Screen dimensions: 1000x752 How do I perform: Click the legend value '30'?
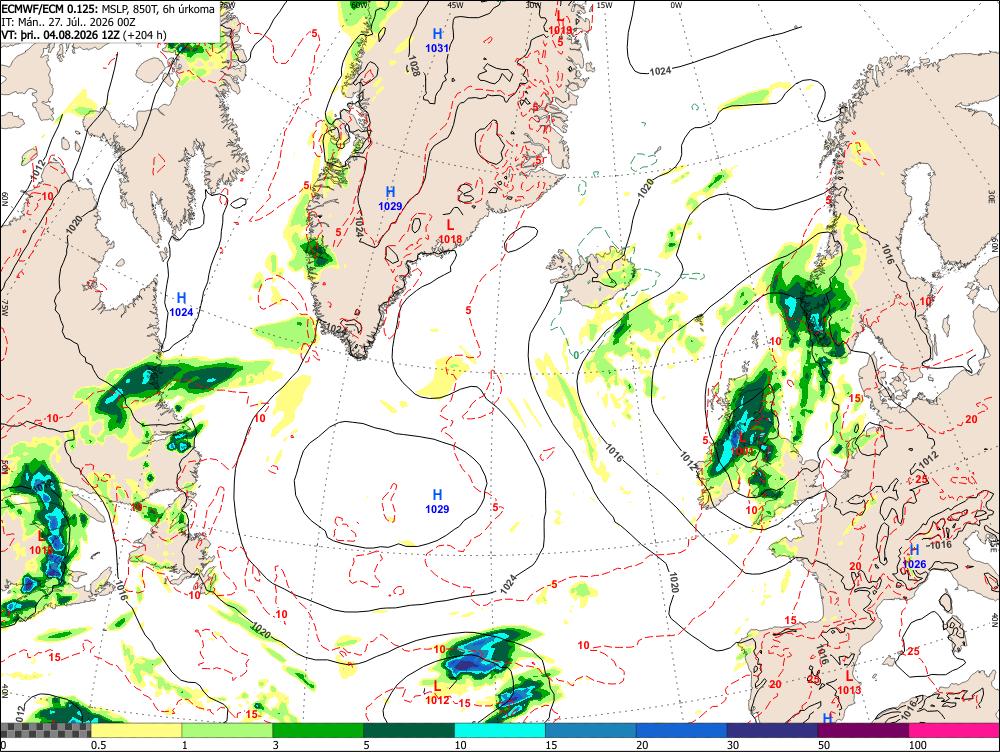(x=733, y=745)
